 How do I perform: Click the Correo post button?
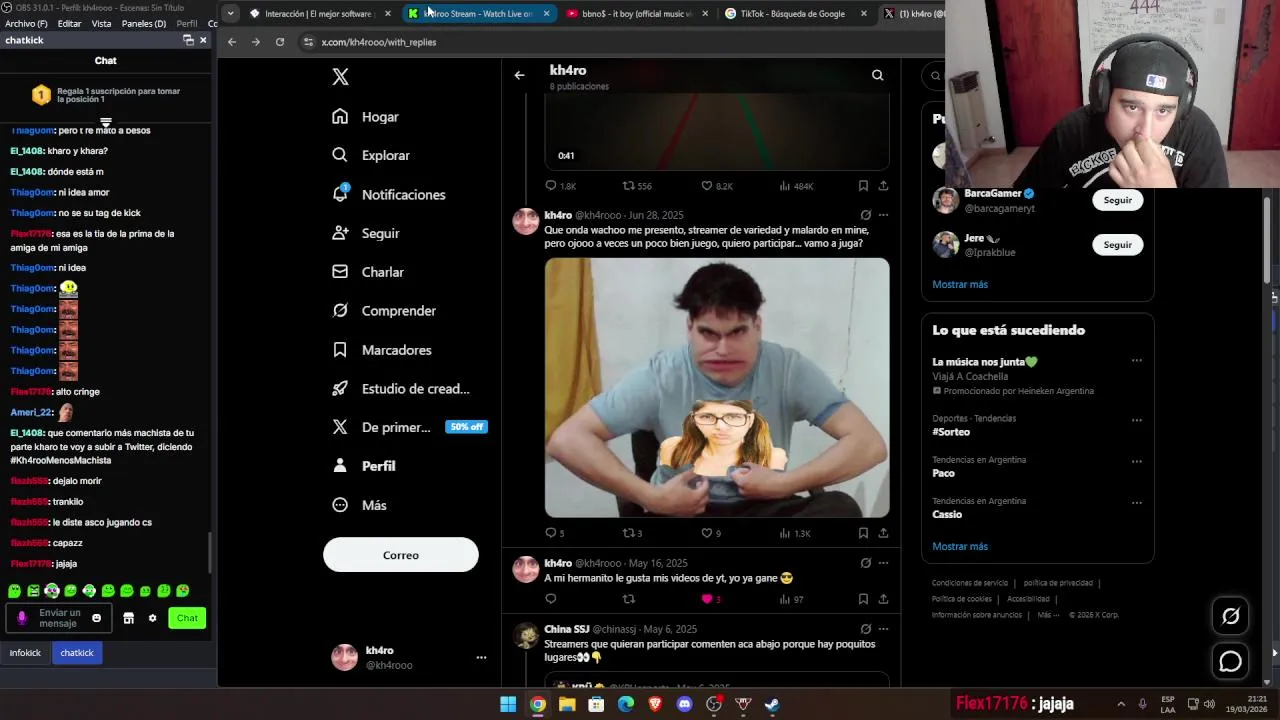tap(401, 555)
